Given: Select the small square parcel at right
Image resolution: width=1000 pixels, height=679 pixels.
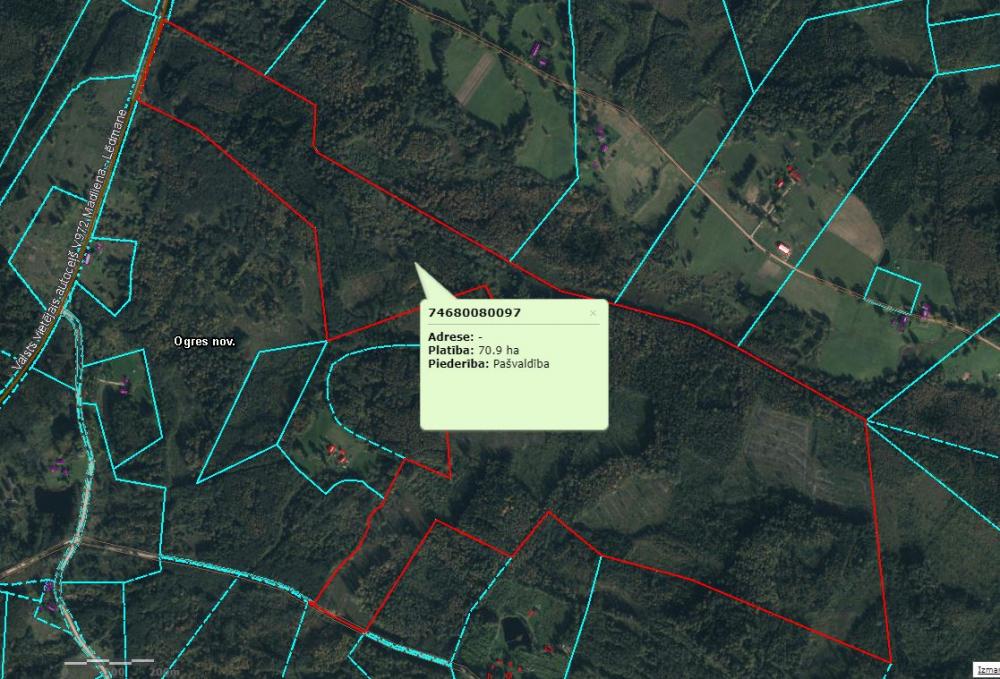Looking at the screenshot, I should [892, 289].
